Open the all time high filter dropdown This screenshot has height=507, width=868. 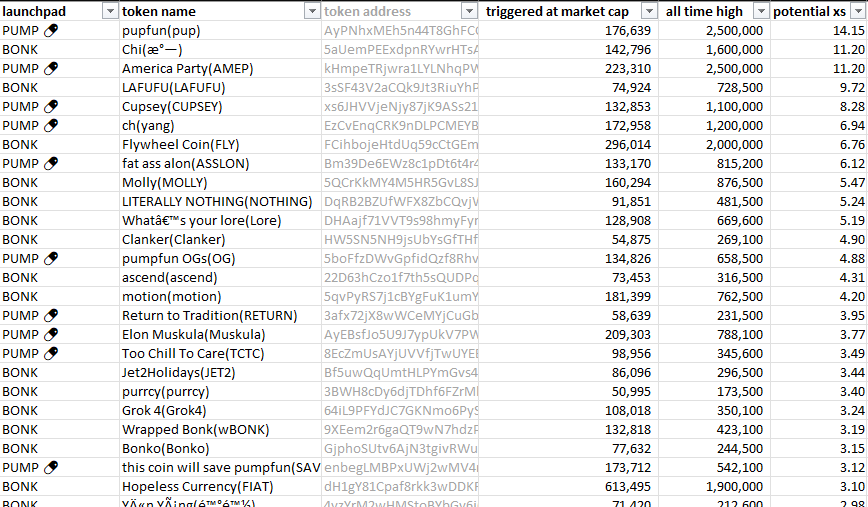point(762,11)
